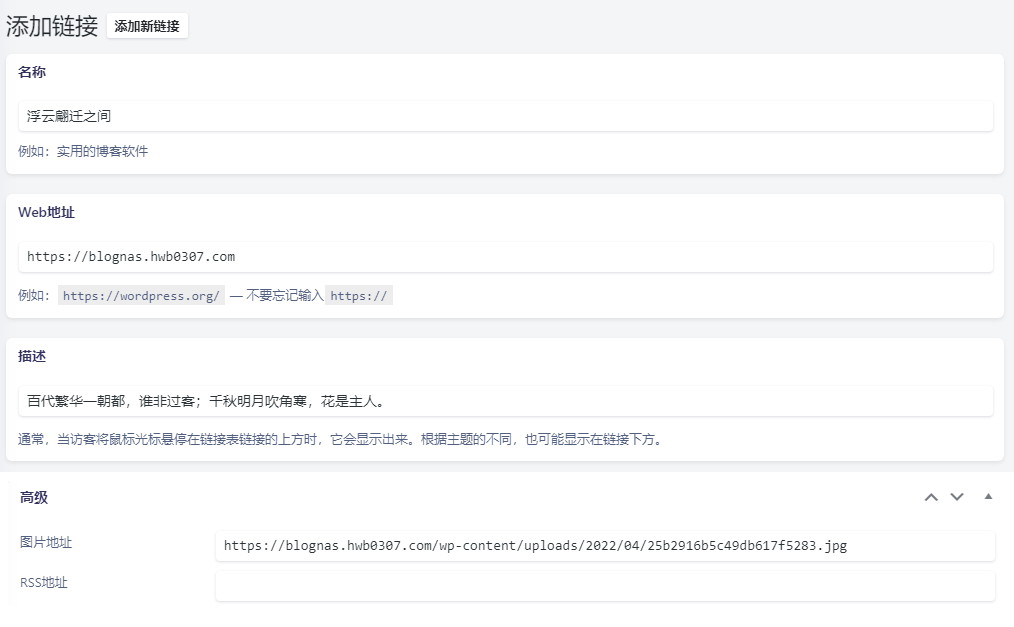Move the 高级 panel up with the up-chevron icon
This screenshot has width=1014, height=627.
[932, 496]
